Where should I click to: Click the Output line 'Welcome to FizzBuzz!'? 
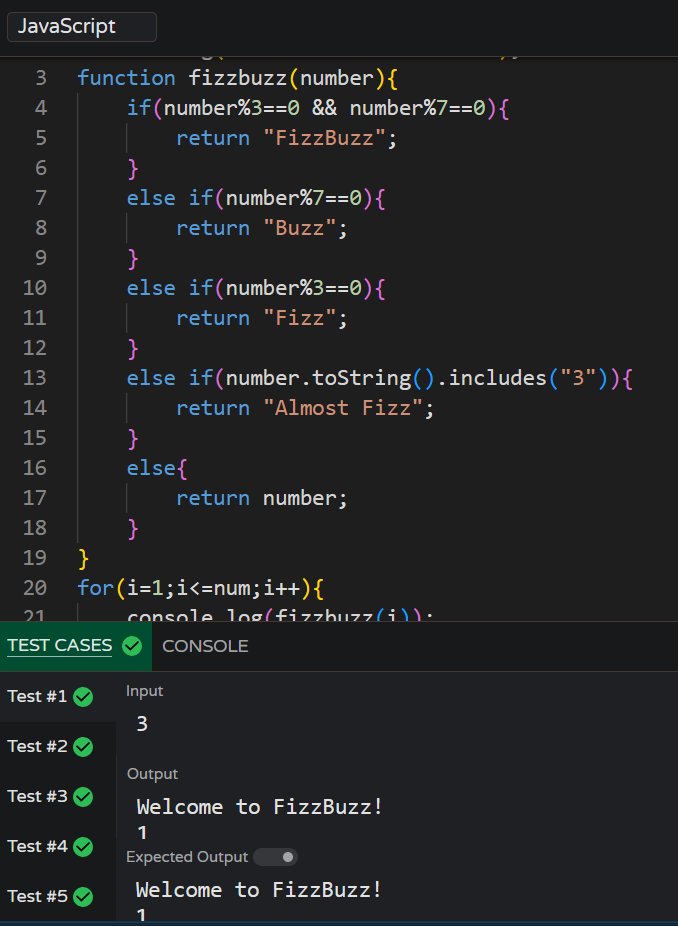[x=260, y=807]
